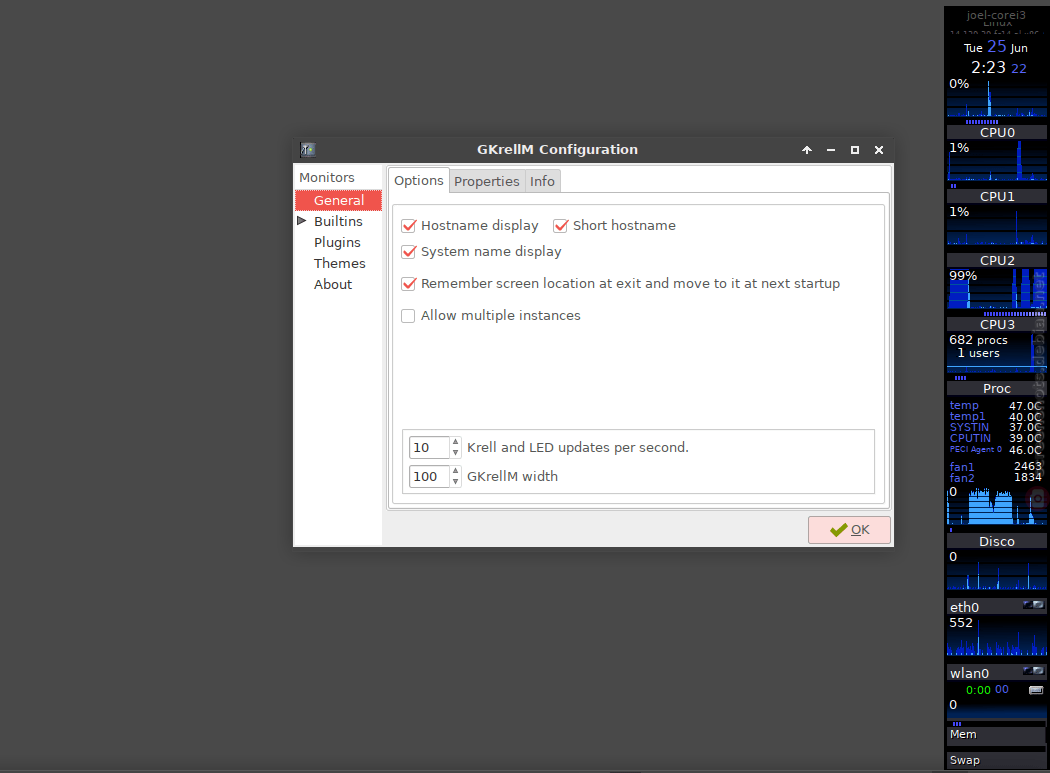Click the wlan0 interface label
Image resolution: width=1050 pixels, height=773 pixels.
[x=969, y=673]
